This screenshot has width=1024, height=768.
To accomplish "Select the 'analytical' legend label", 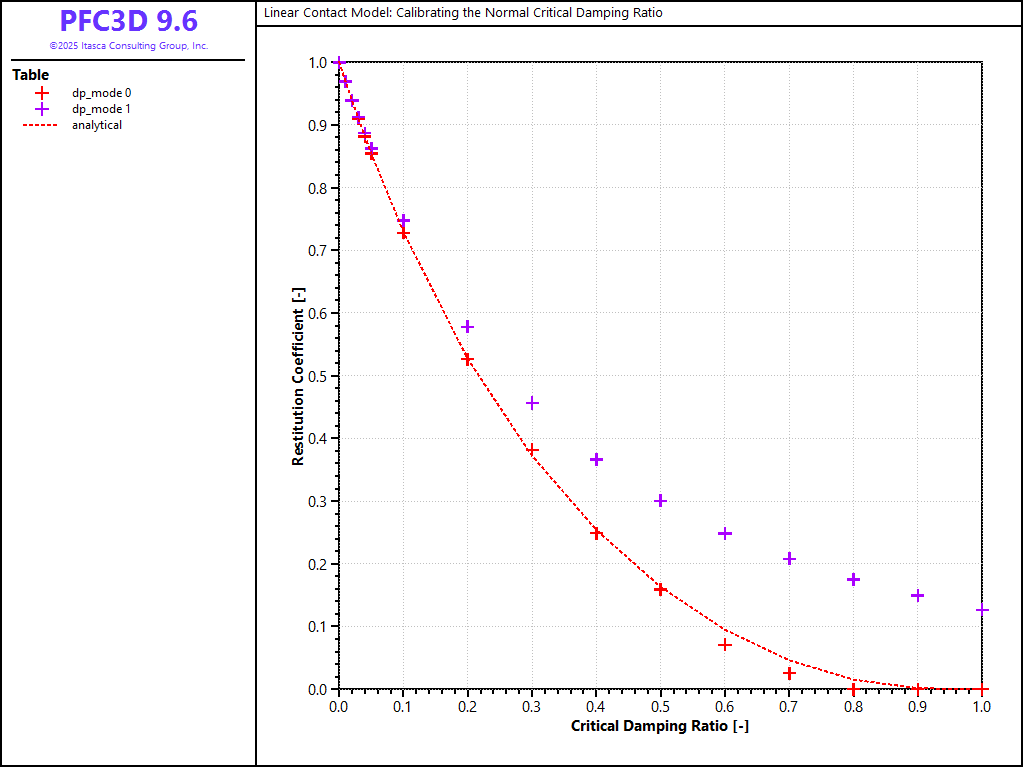I will click(97, 125).
